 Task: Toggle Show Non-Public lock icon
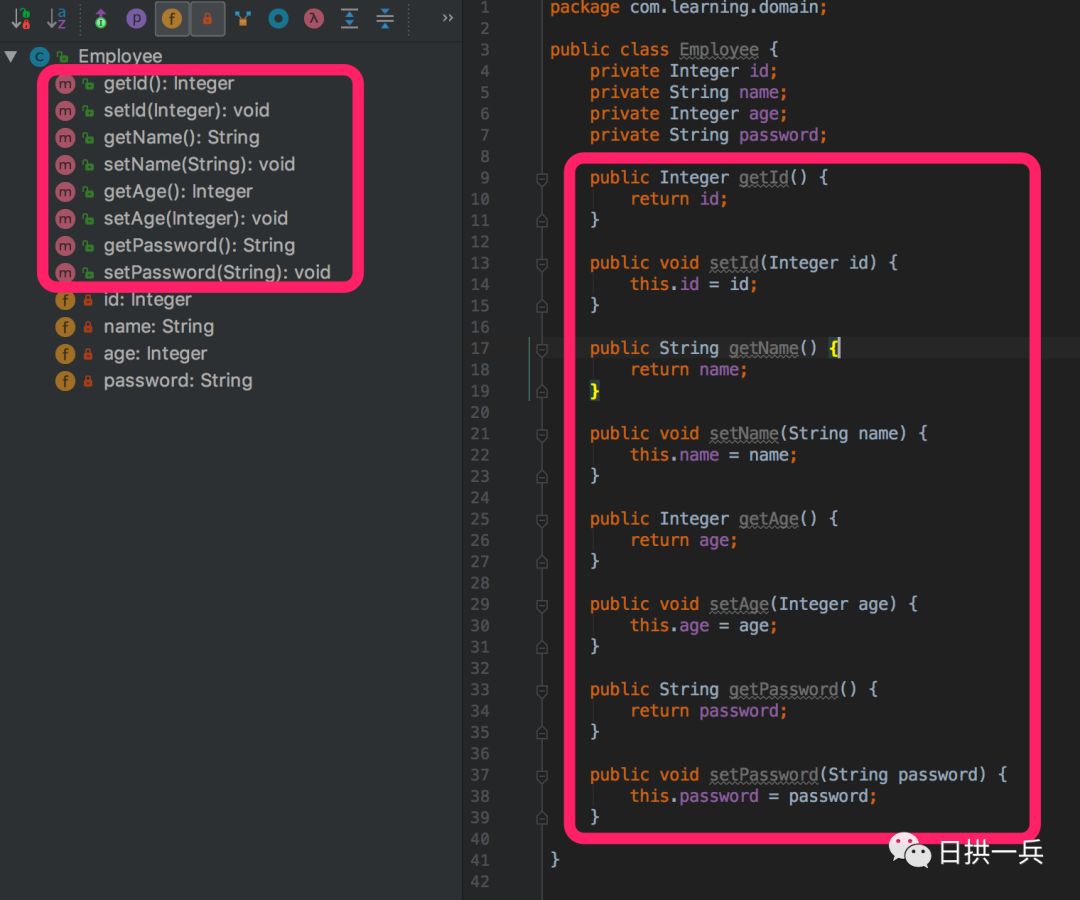click(x=207, y=19)
